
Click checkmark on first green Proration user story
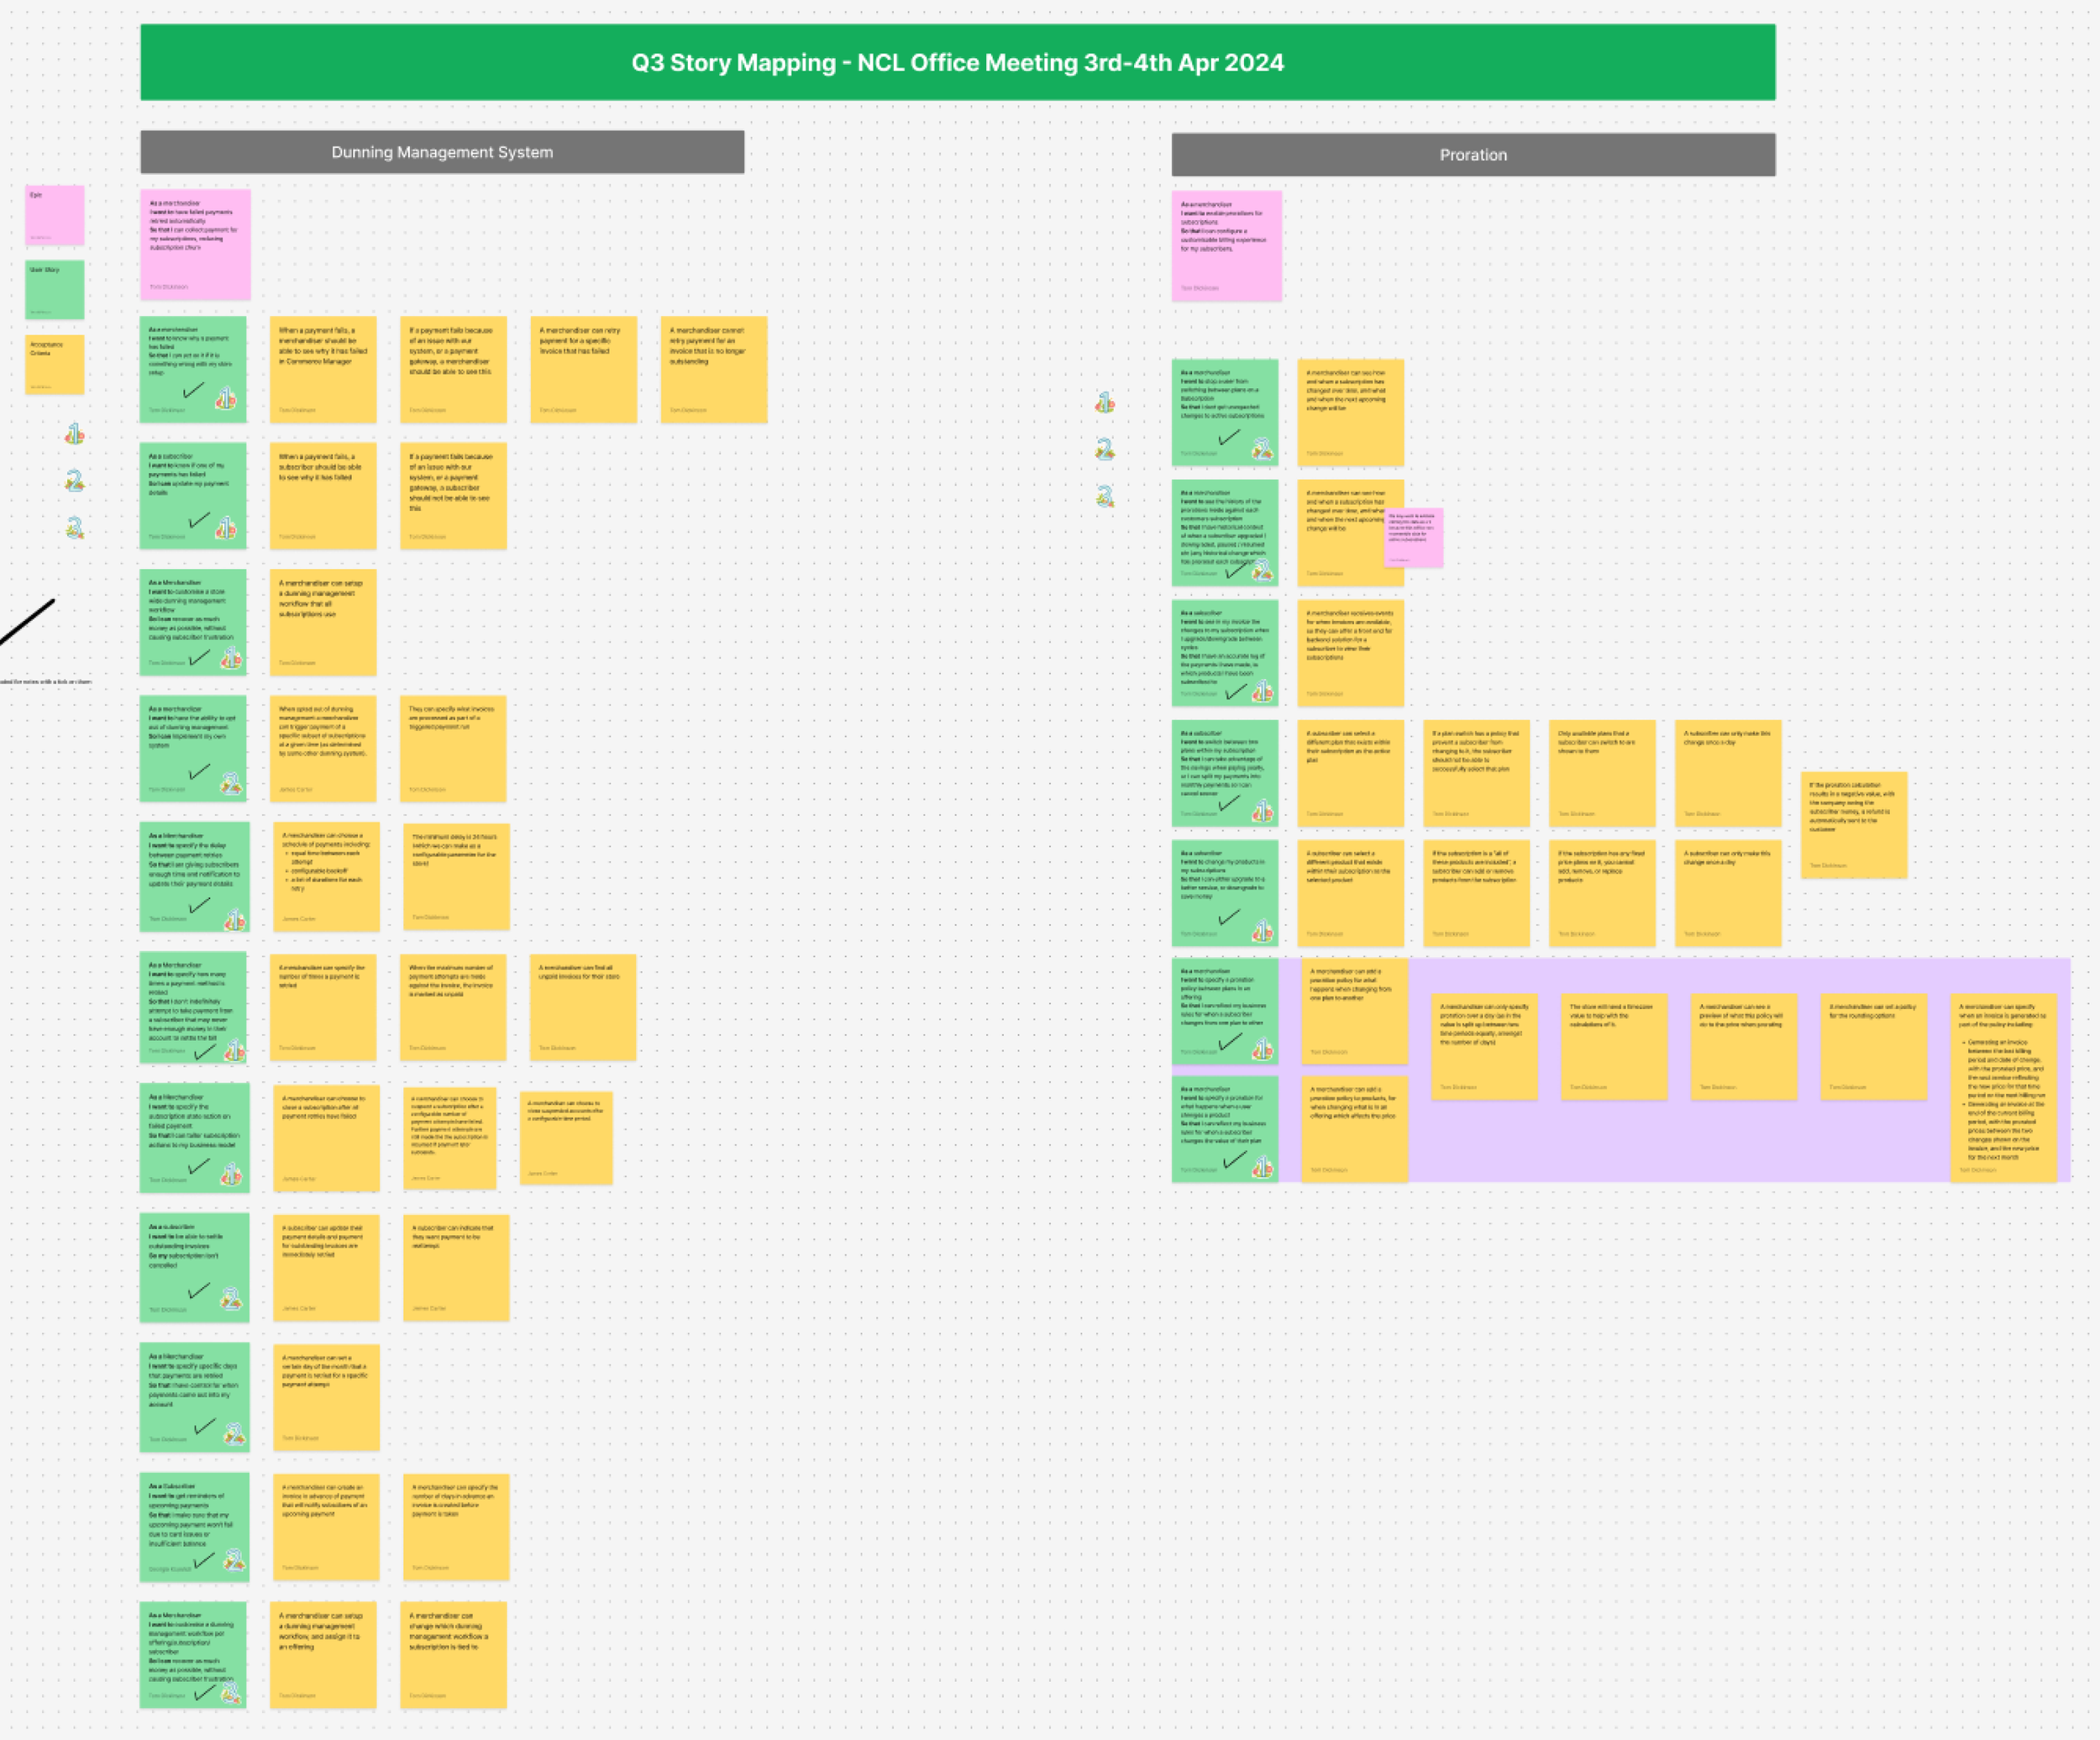[x=1229, y=437]
